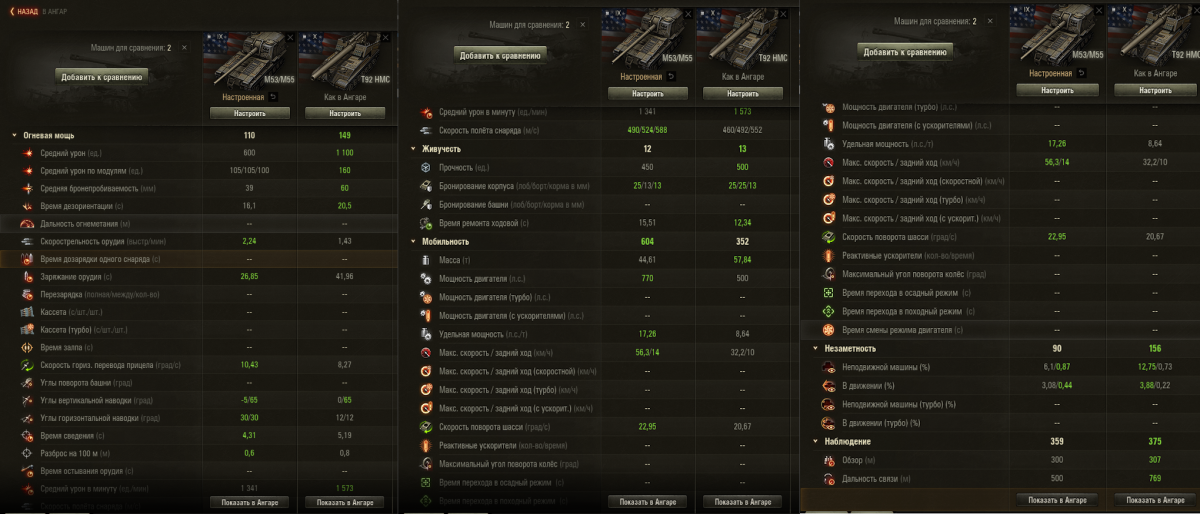
Task: Collapse the Мобильность section header
Action: tap(413, 241)
